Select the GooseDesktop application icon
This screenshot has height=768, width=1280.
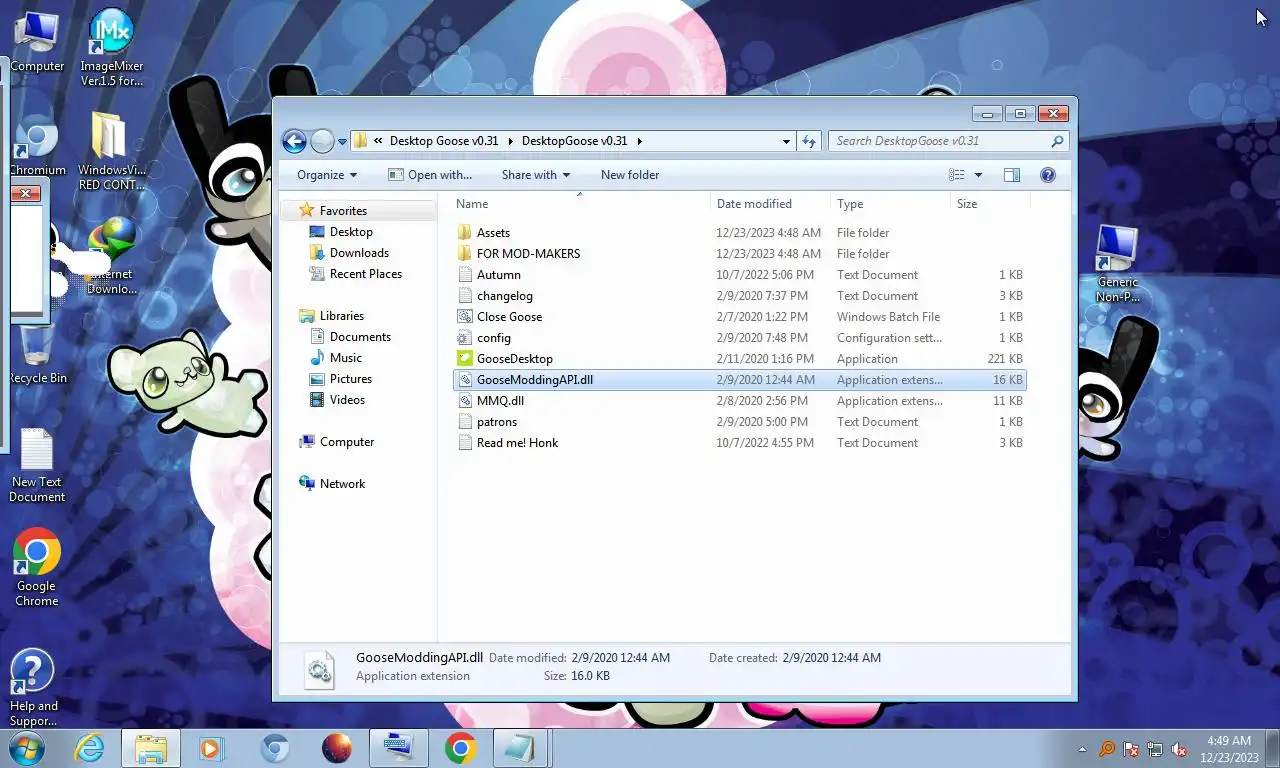pos(464,359)
